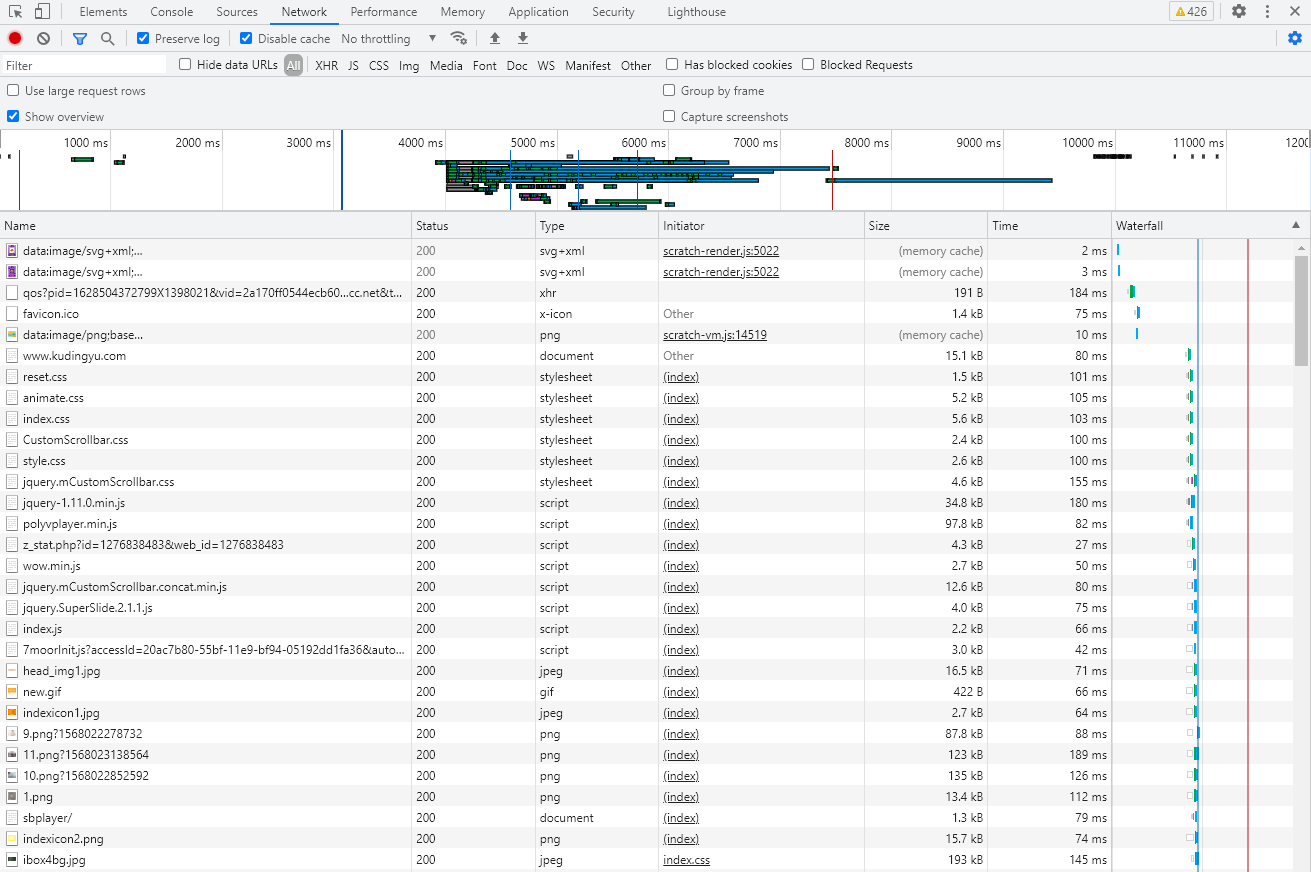The image size is (1311, 872).
Task: Activate the inspect element picker icon
Action: (x=15, y=12)
